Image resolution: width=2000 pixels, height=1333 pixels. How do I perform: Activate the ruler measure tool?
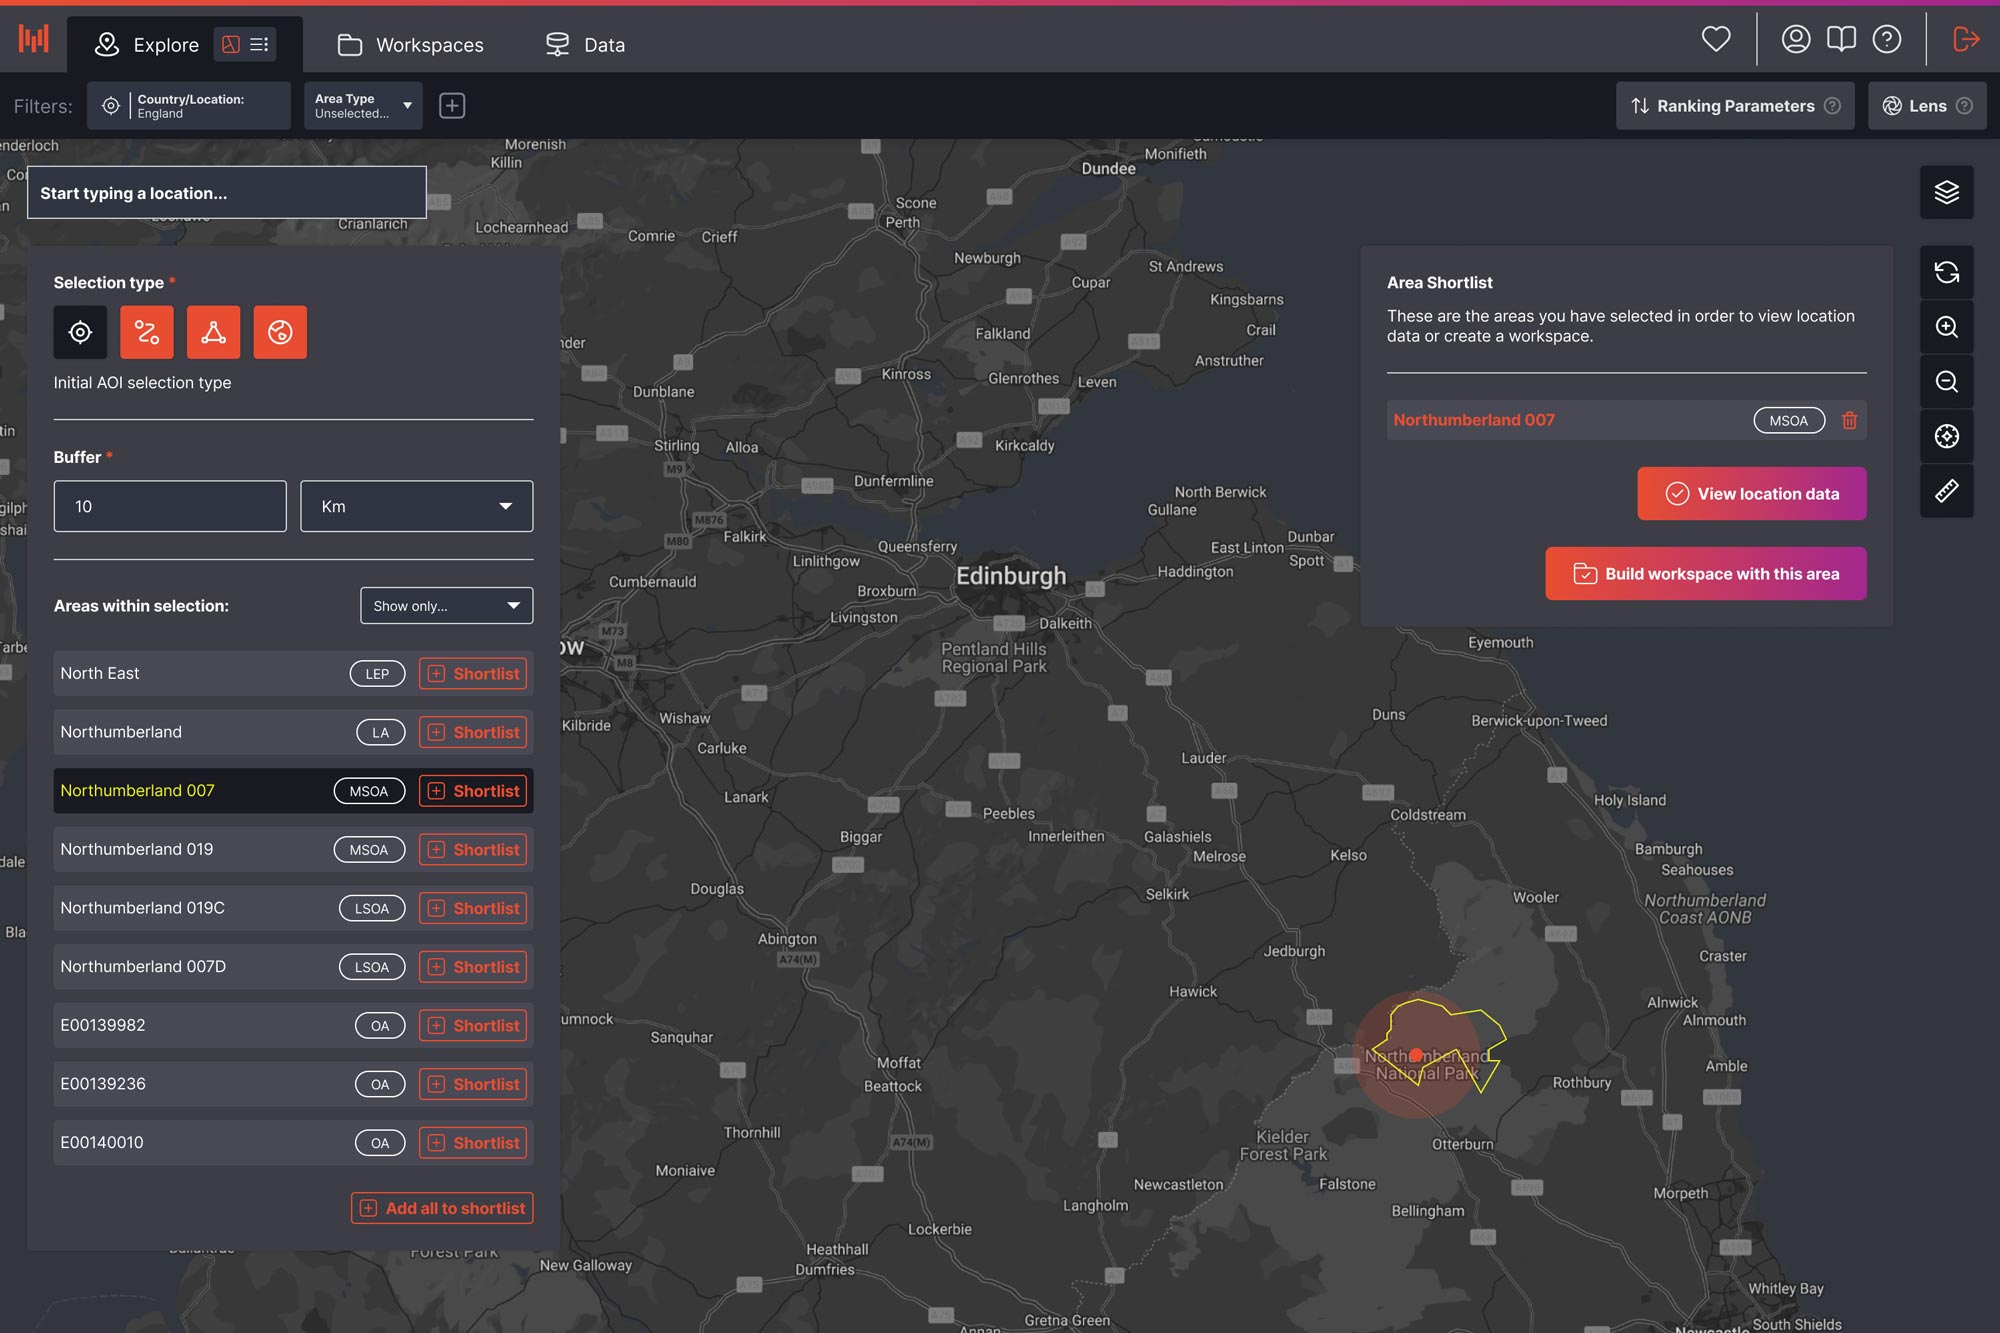(x=1946, y=491)
